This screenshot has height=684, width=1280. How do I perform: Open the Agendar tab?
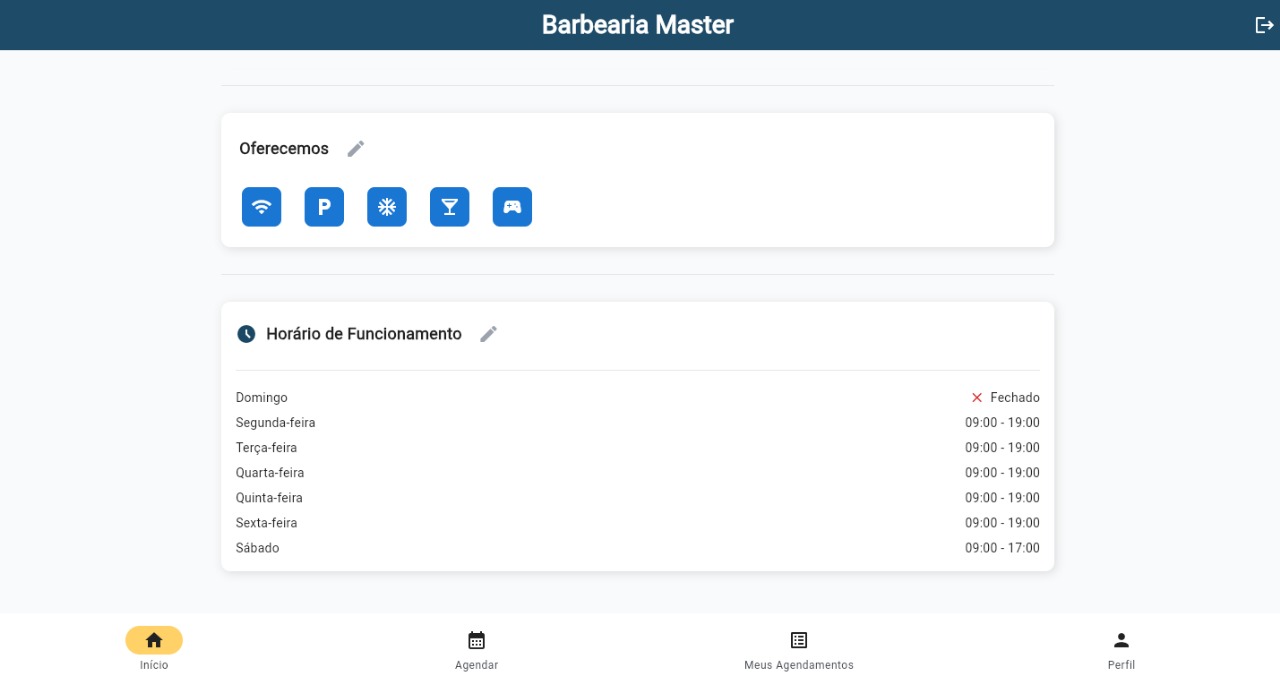pyautogui.click(x=476, y=649)
